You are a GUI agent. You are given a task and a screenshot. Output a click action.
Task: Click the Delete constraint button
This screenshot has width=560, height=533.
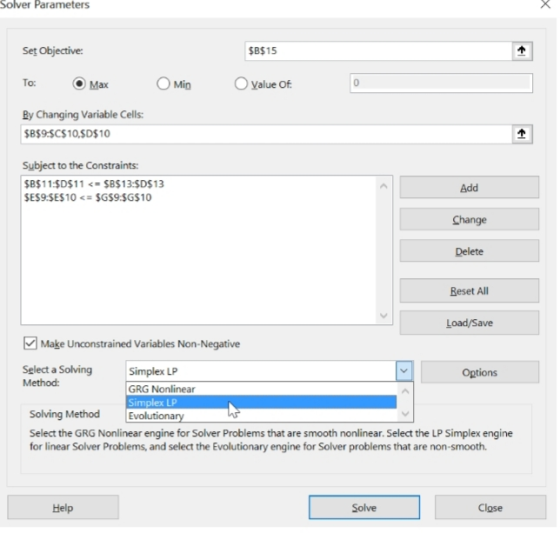(469, 251)
